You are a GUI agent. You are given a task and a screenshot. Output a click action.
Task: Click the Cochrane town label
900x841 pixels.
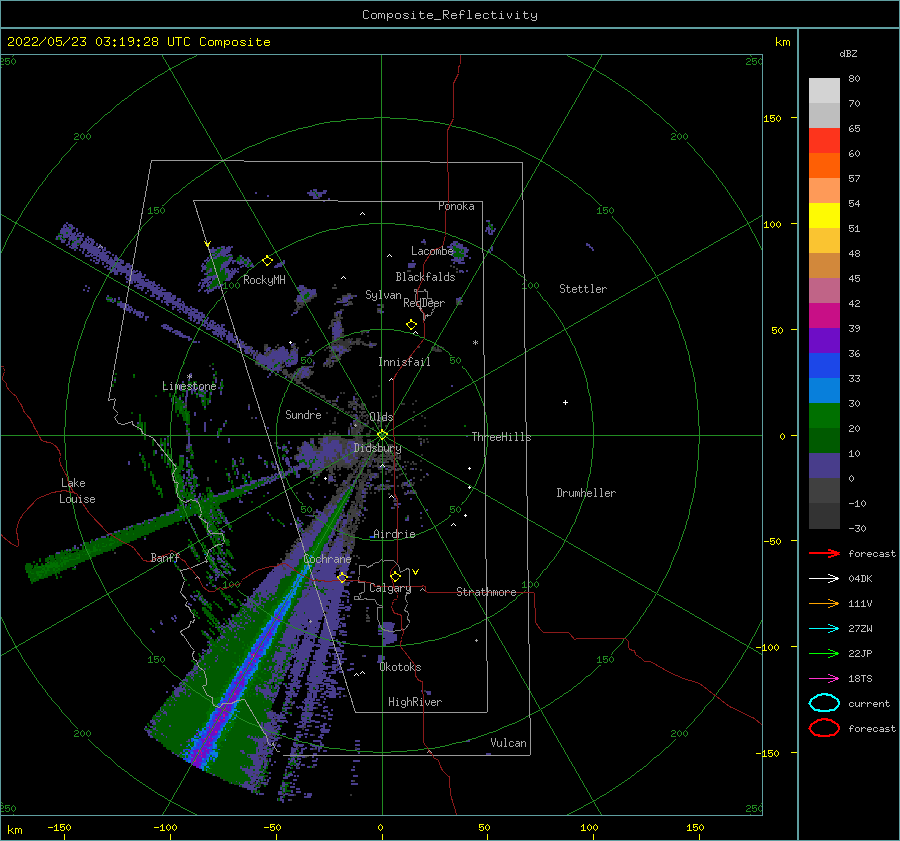click(x=327, y=559)
